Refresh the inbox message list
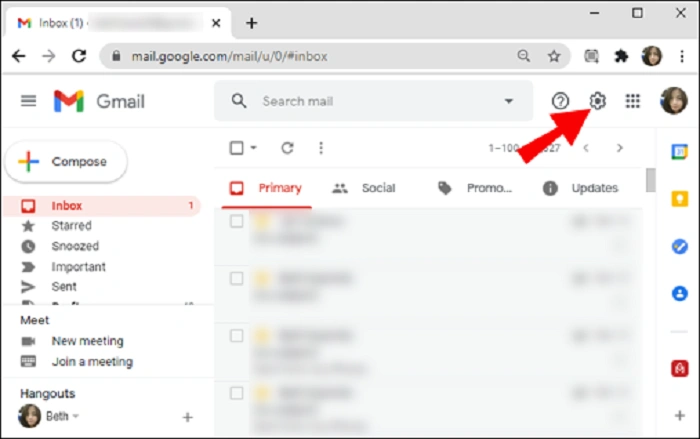 [287, 148]
